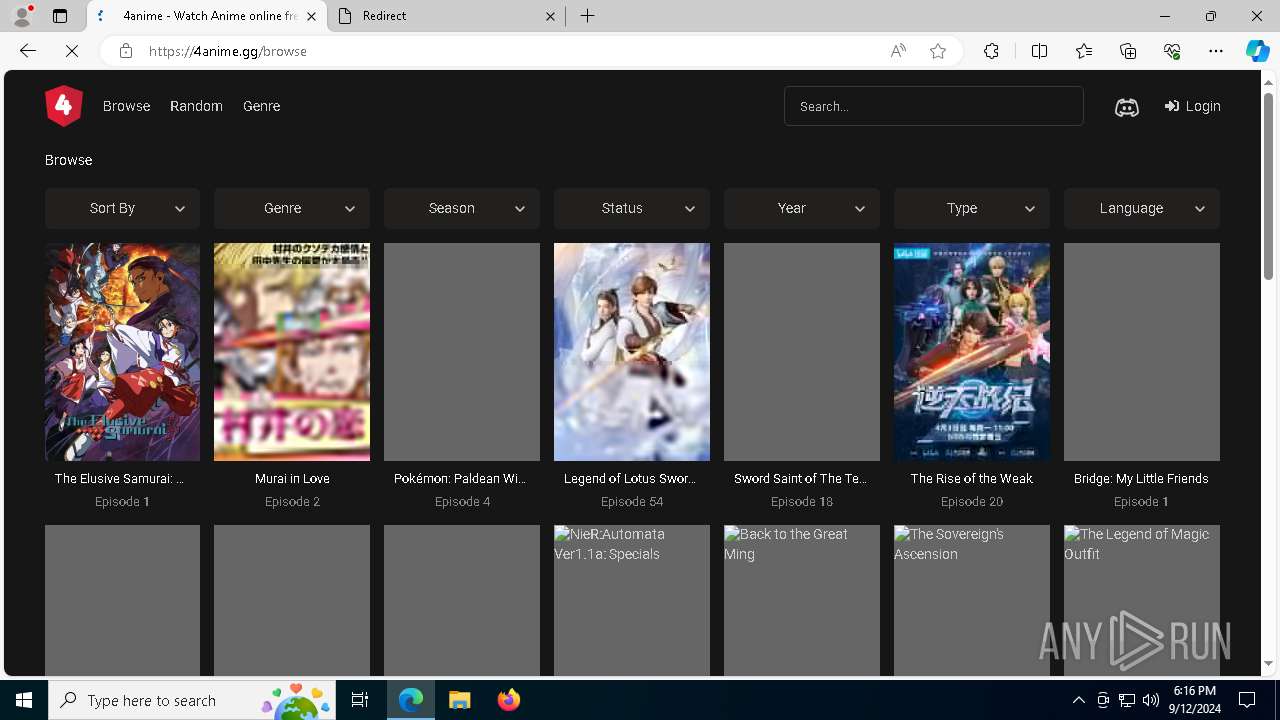The width and height of the screenshot is (1280, 720).
Task: Add this page to favorites star
Action: pos(938,51)
